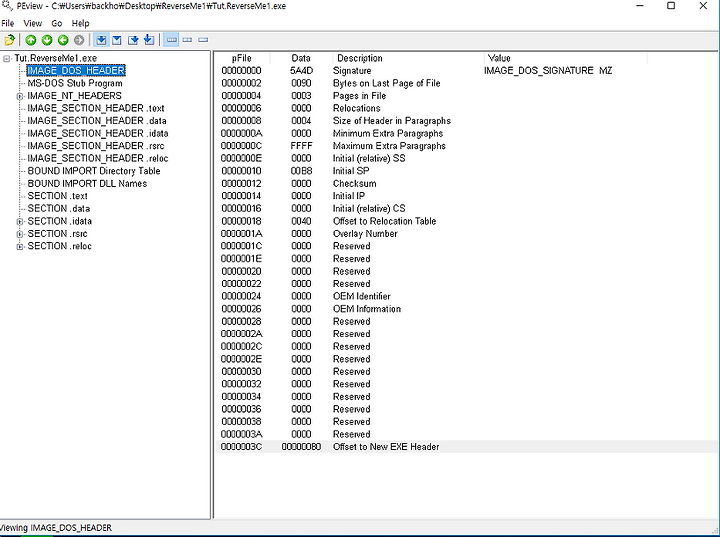Click the Open file folder icon

(9, 40)
